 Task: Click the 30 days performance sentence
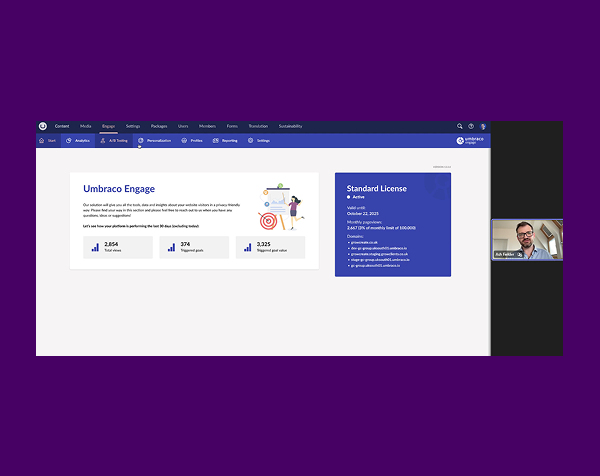point(141,226)
